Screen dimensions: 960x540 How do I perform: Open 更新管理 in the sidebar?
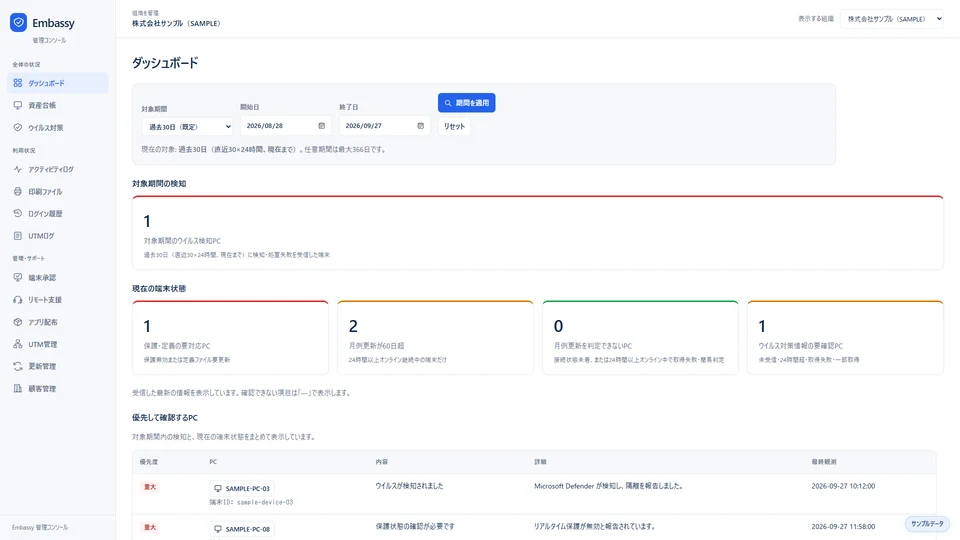click(x=58, y=366)
